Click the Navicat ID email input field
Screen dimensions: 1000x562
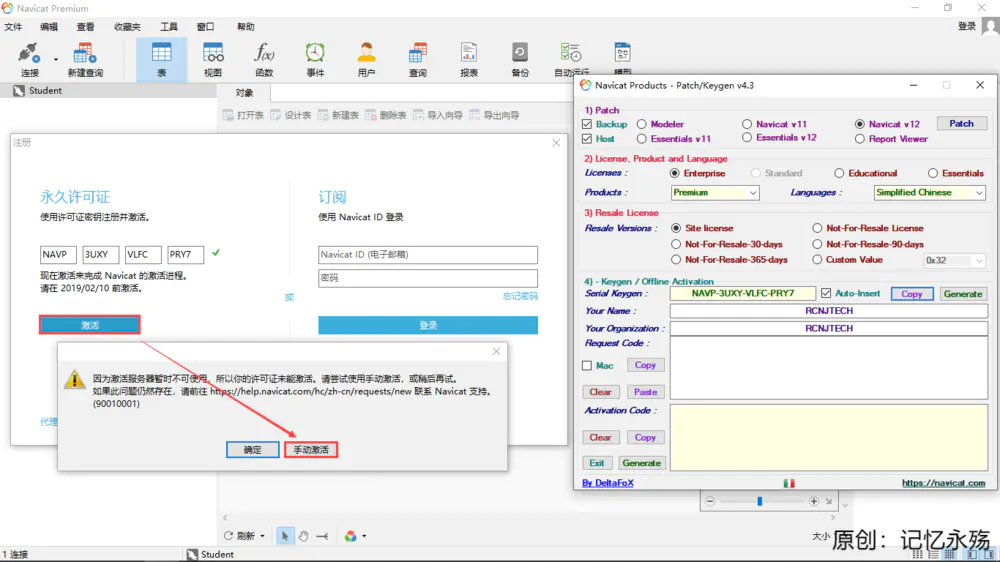428,255
